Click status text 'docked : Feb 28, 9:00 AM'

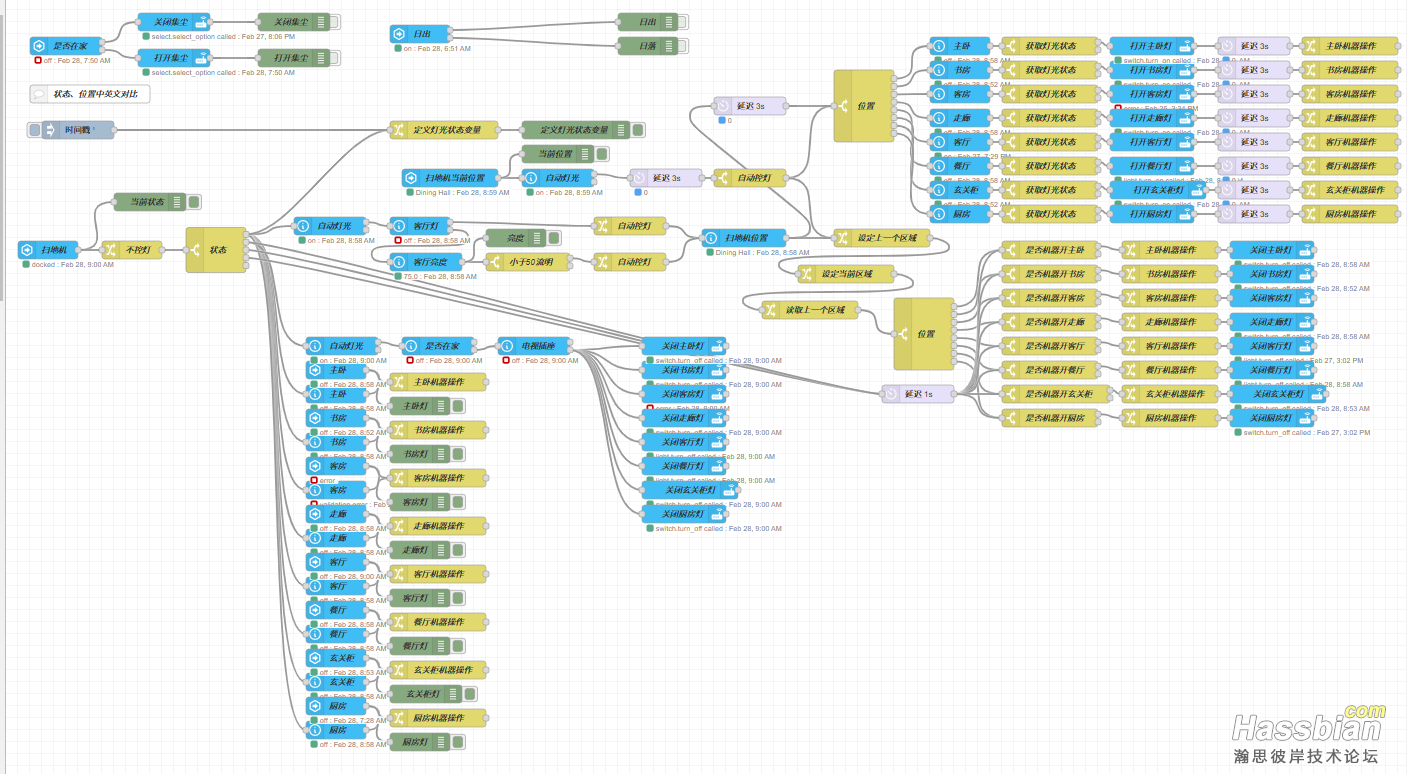coord(73,264)
